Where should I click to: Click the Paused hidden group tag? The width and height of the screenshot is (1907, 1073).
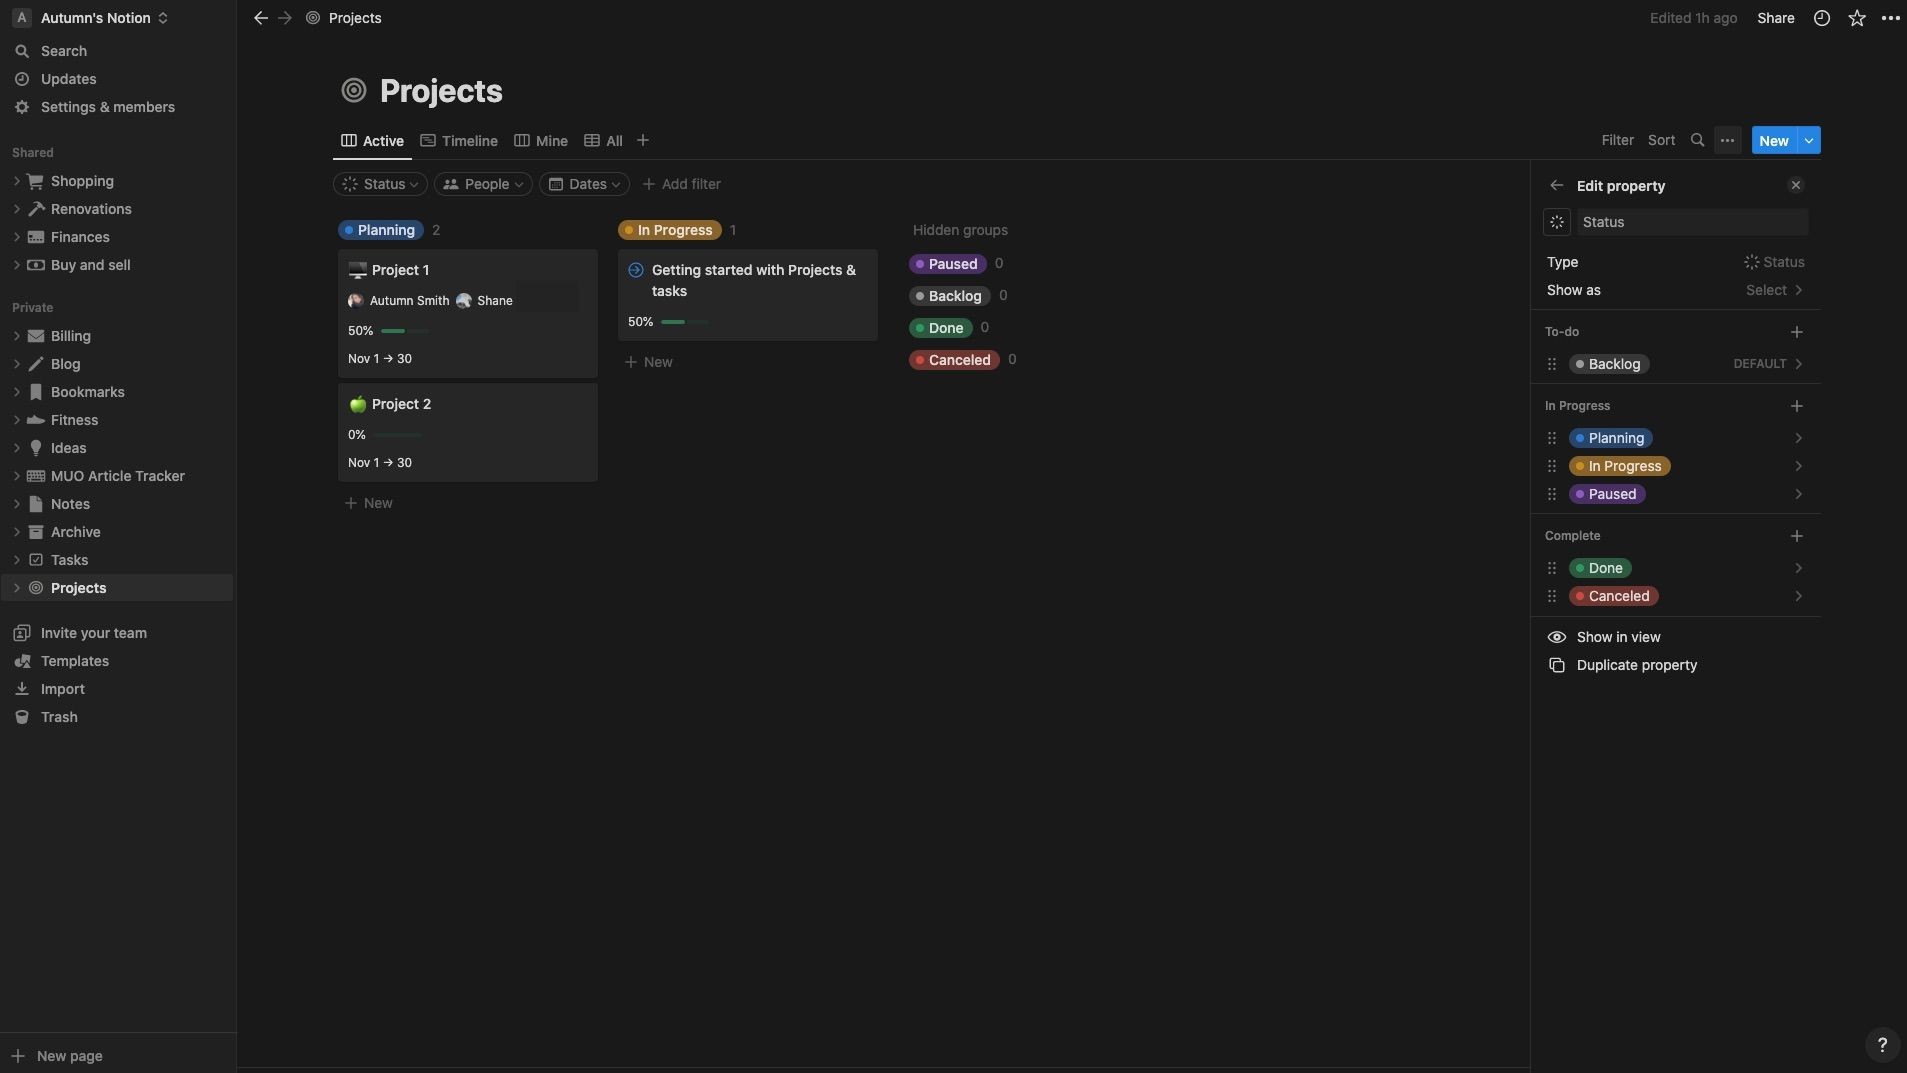point(947,264)
